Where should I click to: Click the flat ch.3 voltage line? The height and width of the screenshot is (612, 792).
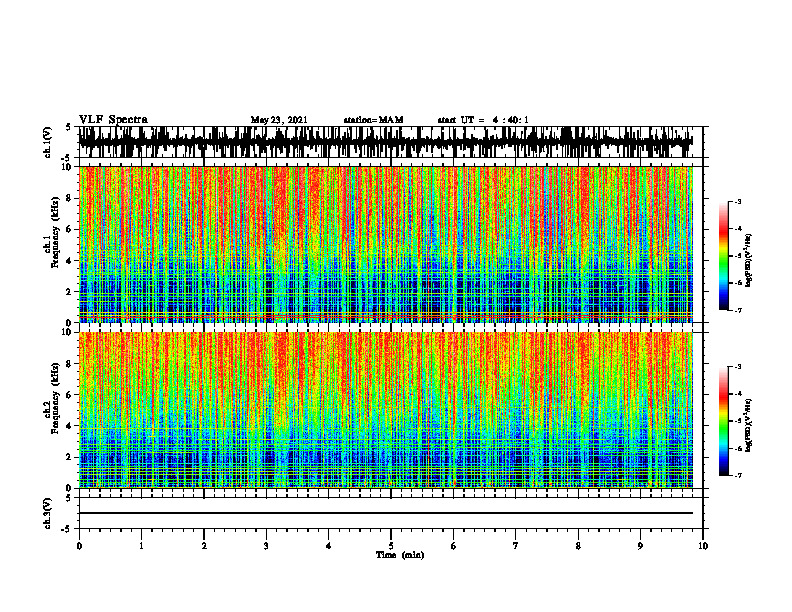(386, 513)
